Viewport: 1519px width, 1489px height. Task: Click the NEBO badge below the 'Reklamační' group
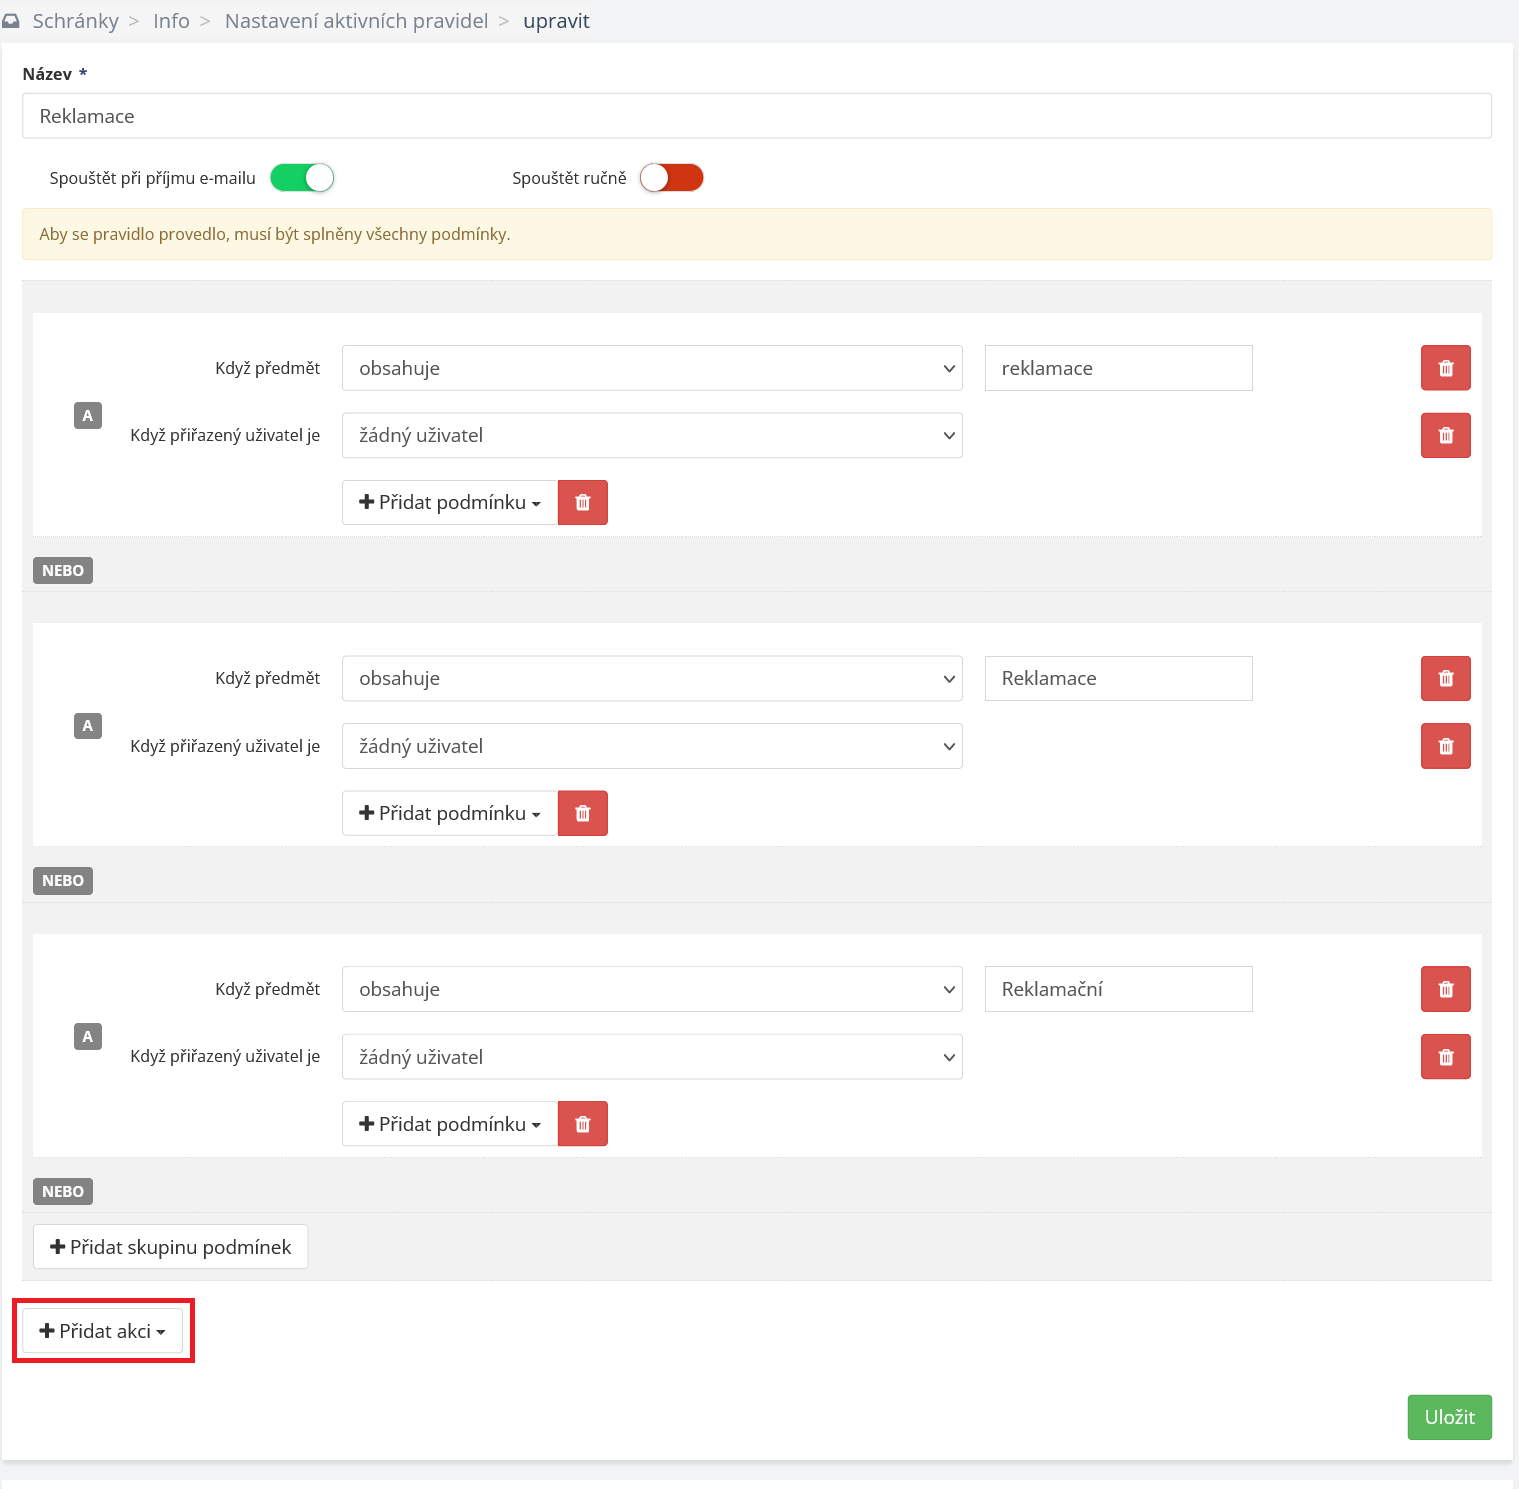coord(63,1191)
